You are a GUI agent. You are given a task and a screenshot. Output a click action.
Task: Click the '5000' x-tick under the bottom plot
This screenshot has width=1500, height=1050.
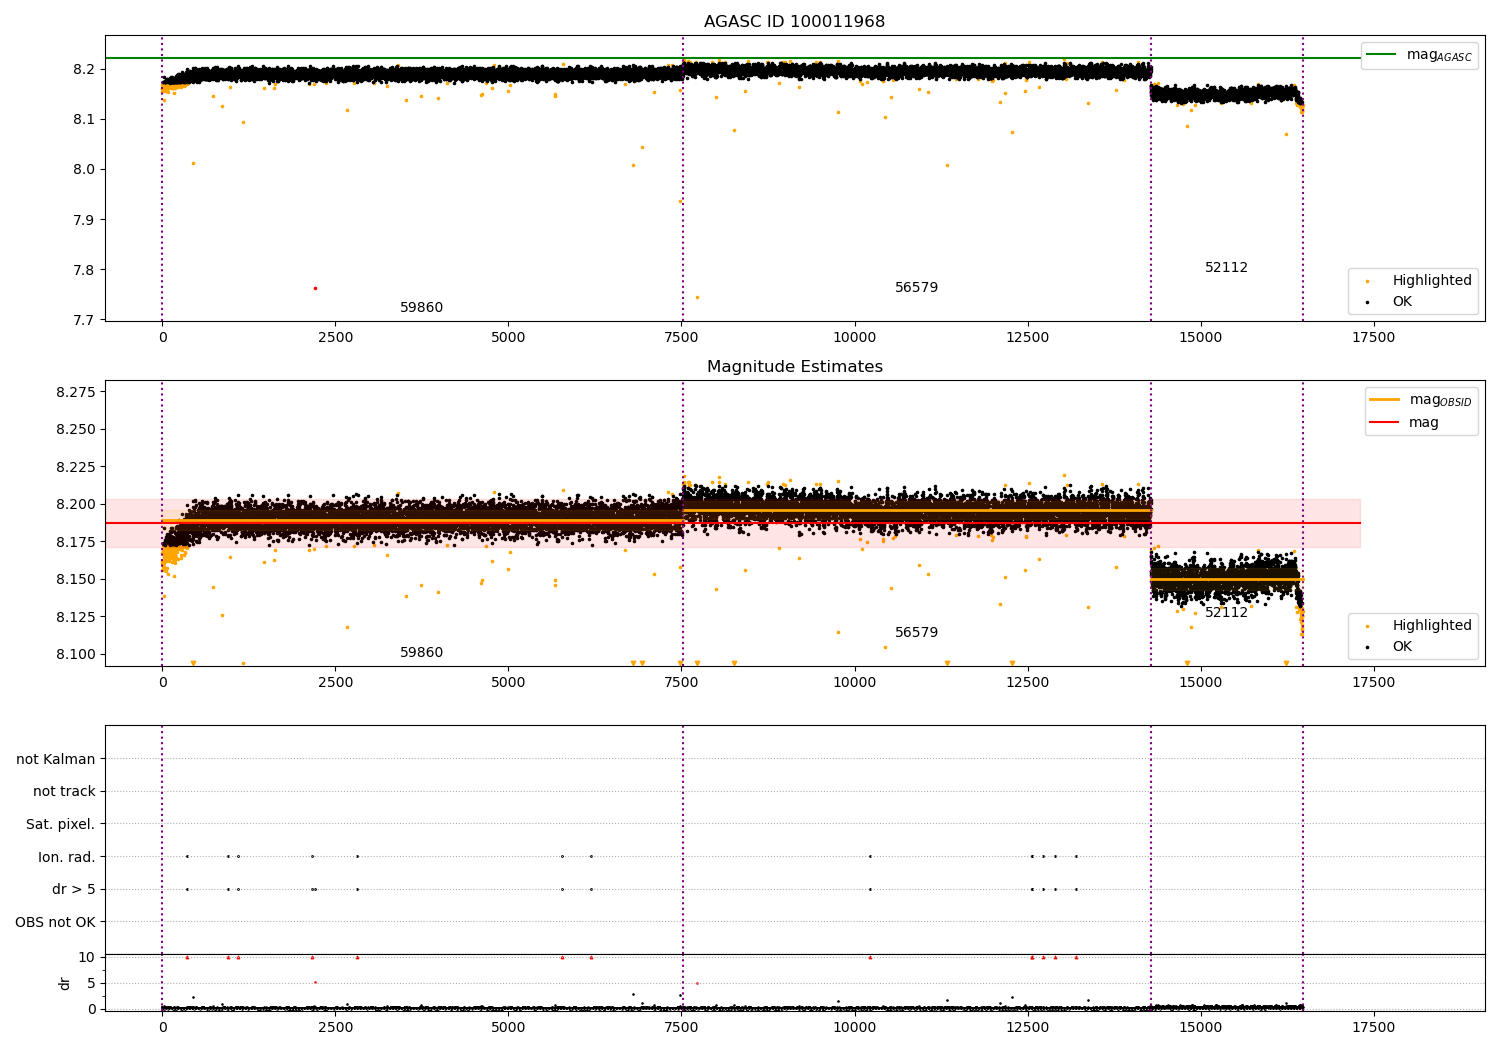(508, 1028)
